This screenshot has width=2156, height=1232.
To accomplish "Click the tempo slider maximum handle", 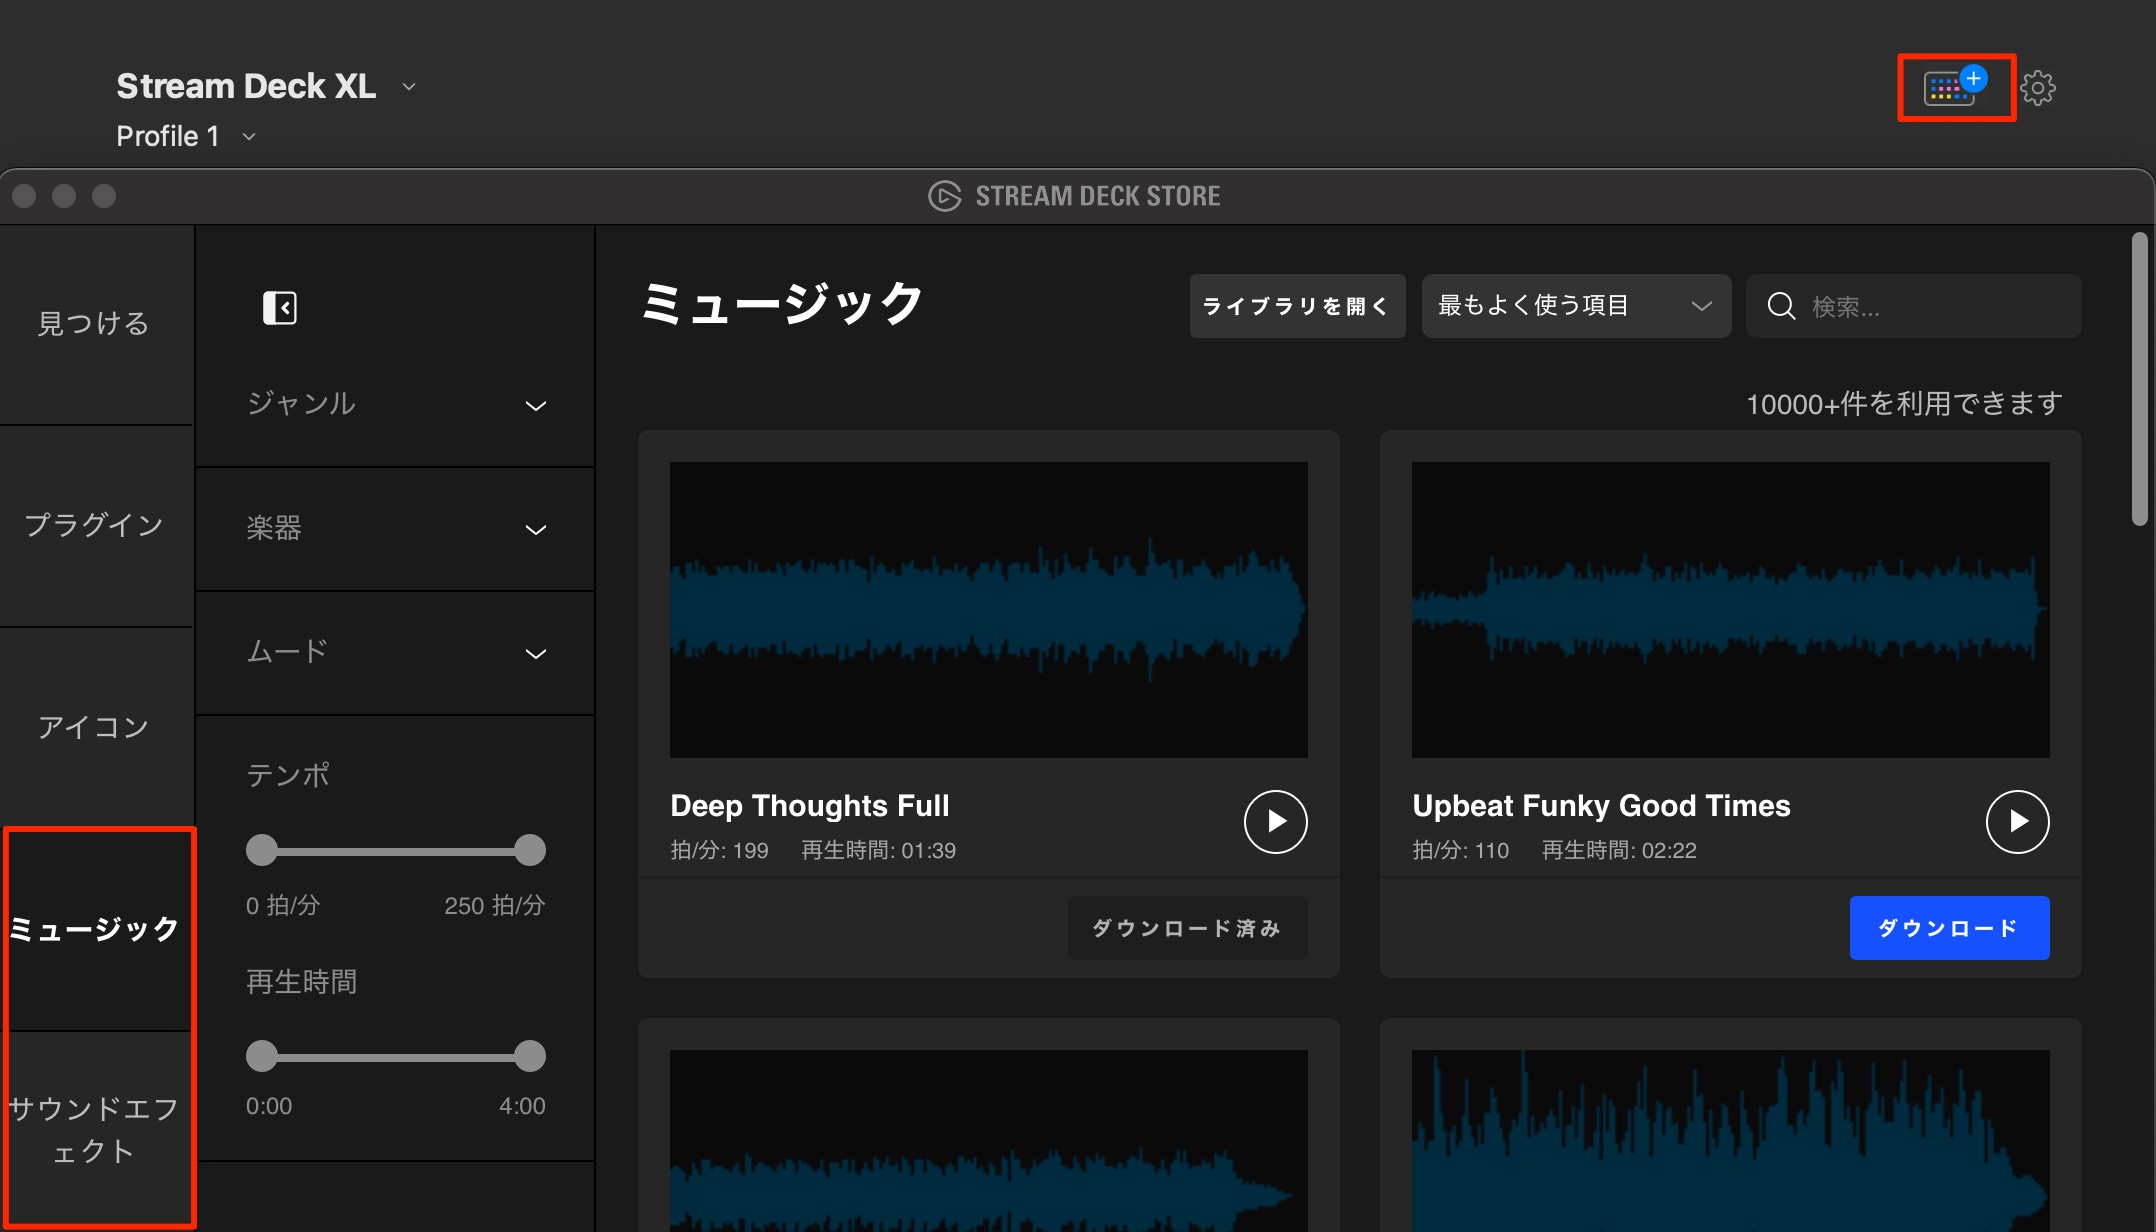I will (530, 850).
